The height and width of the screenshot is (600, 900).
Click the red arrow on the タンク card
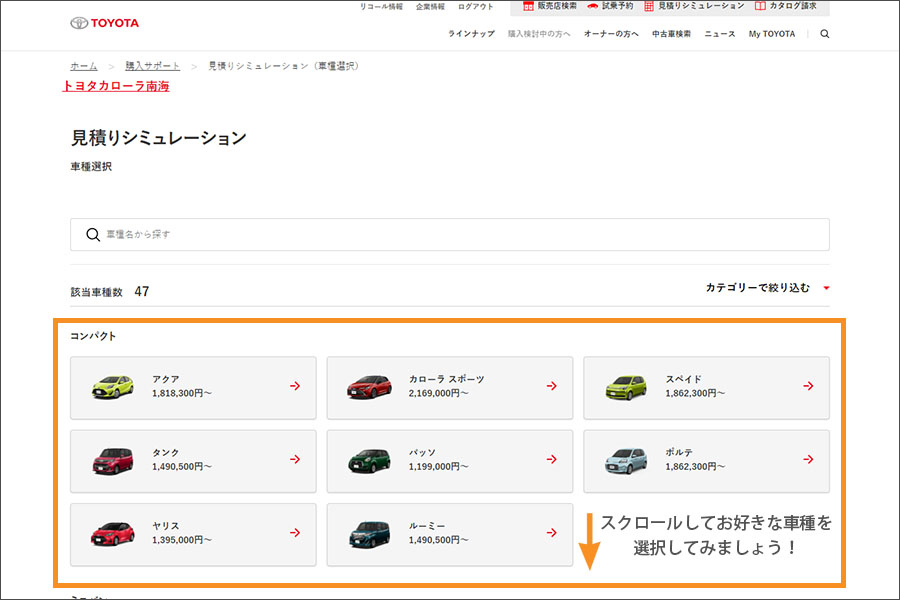click(295, 459)
